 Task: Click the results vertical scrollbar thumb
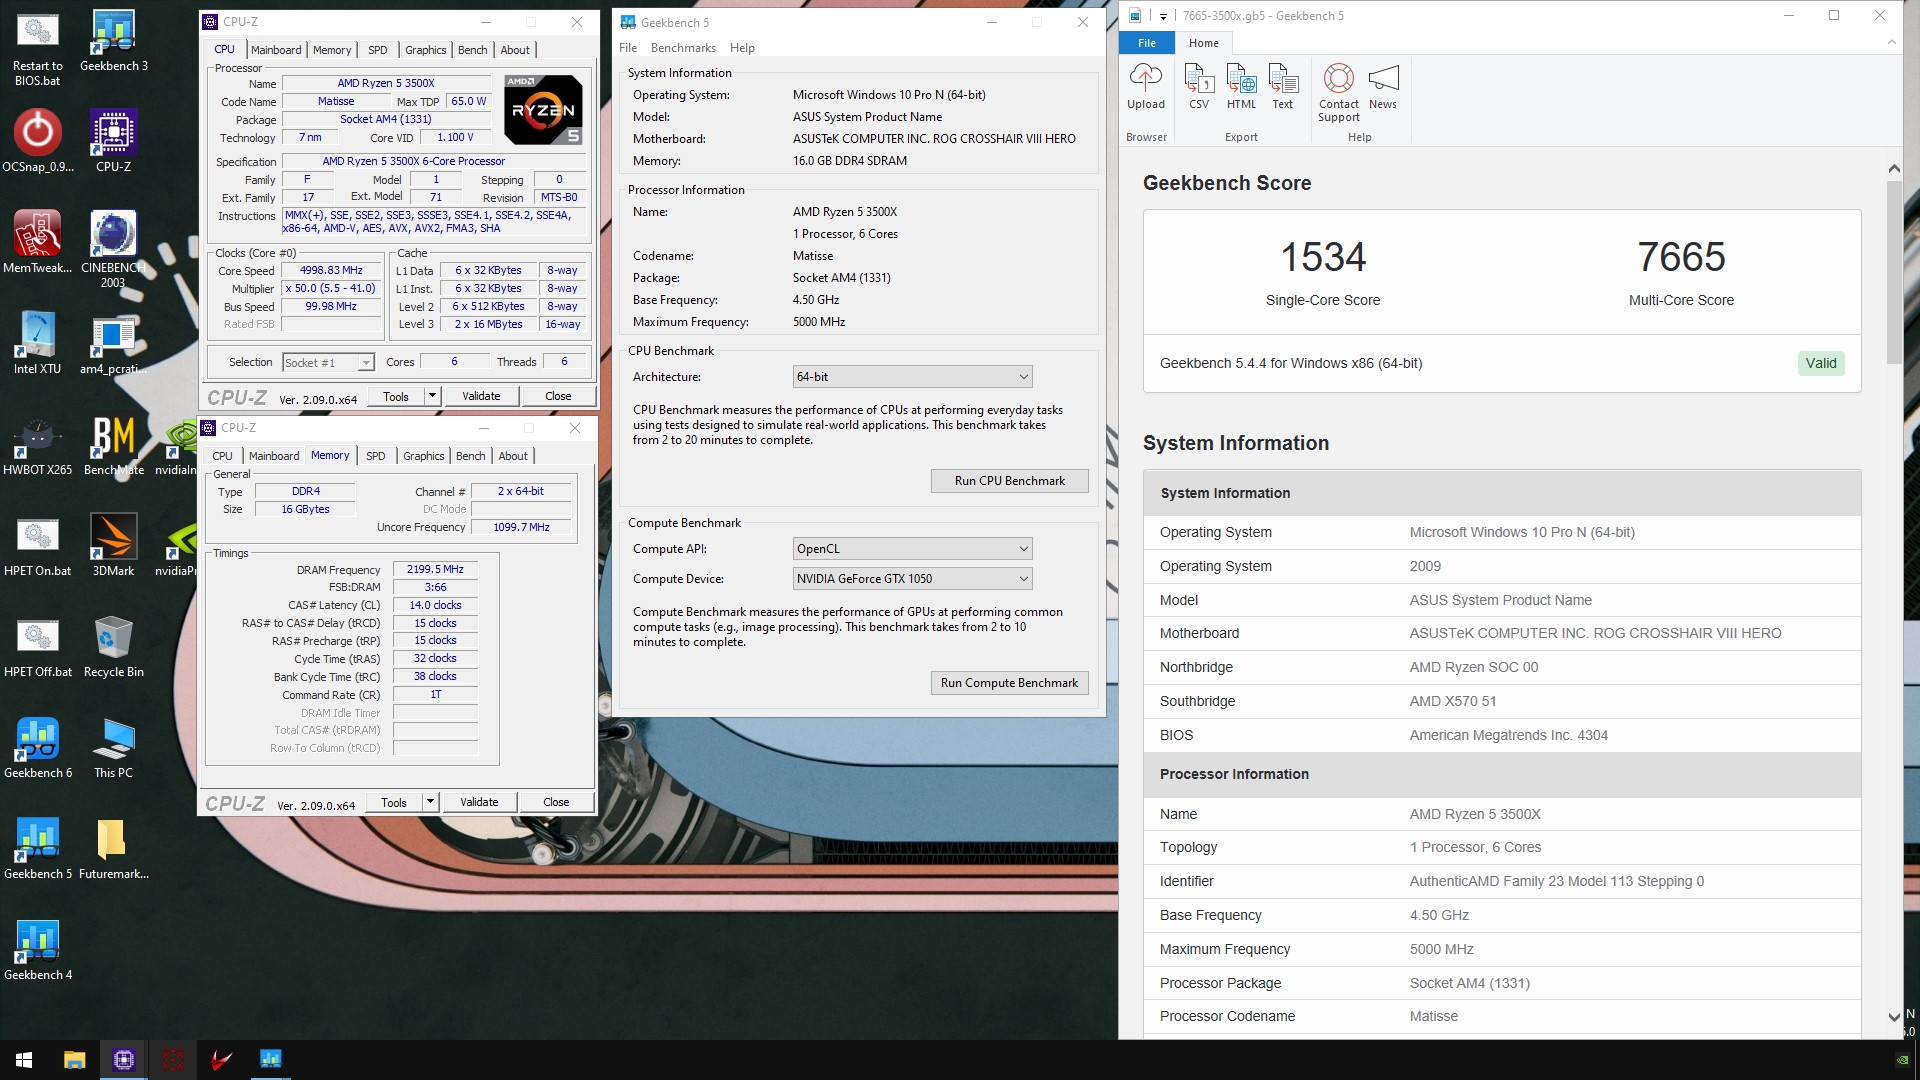tap(1893, 272)
